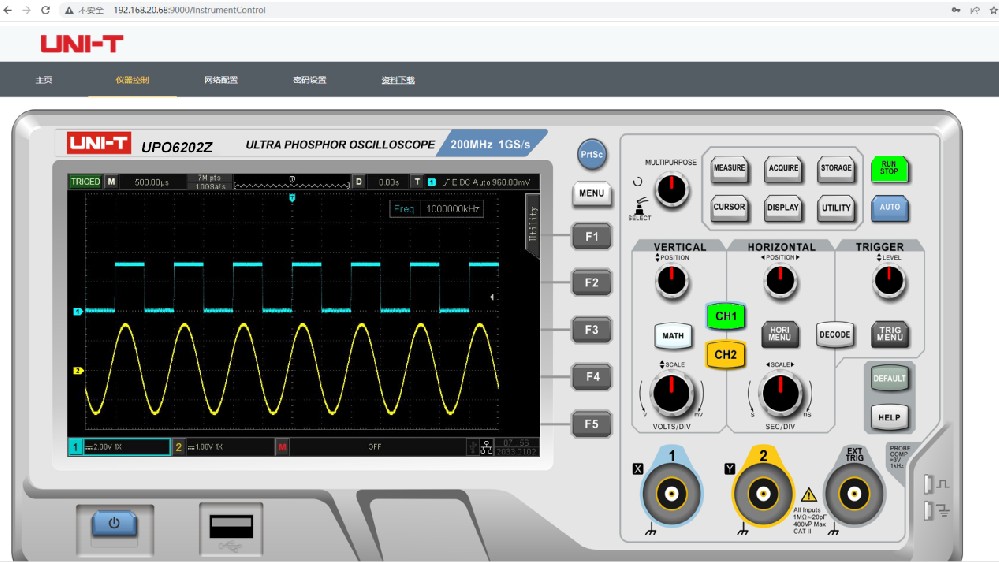
Task: Click the browser address bar
Action: pyautogui.click(x=400, y=10)
